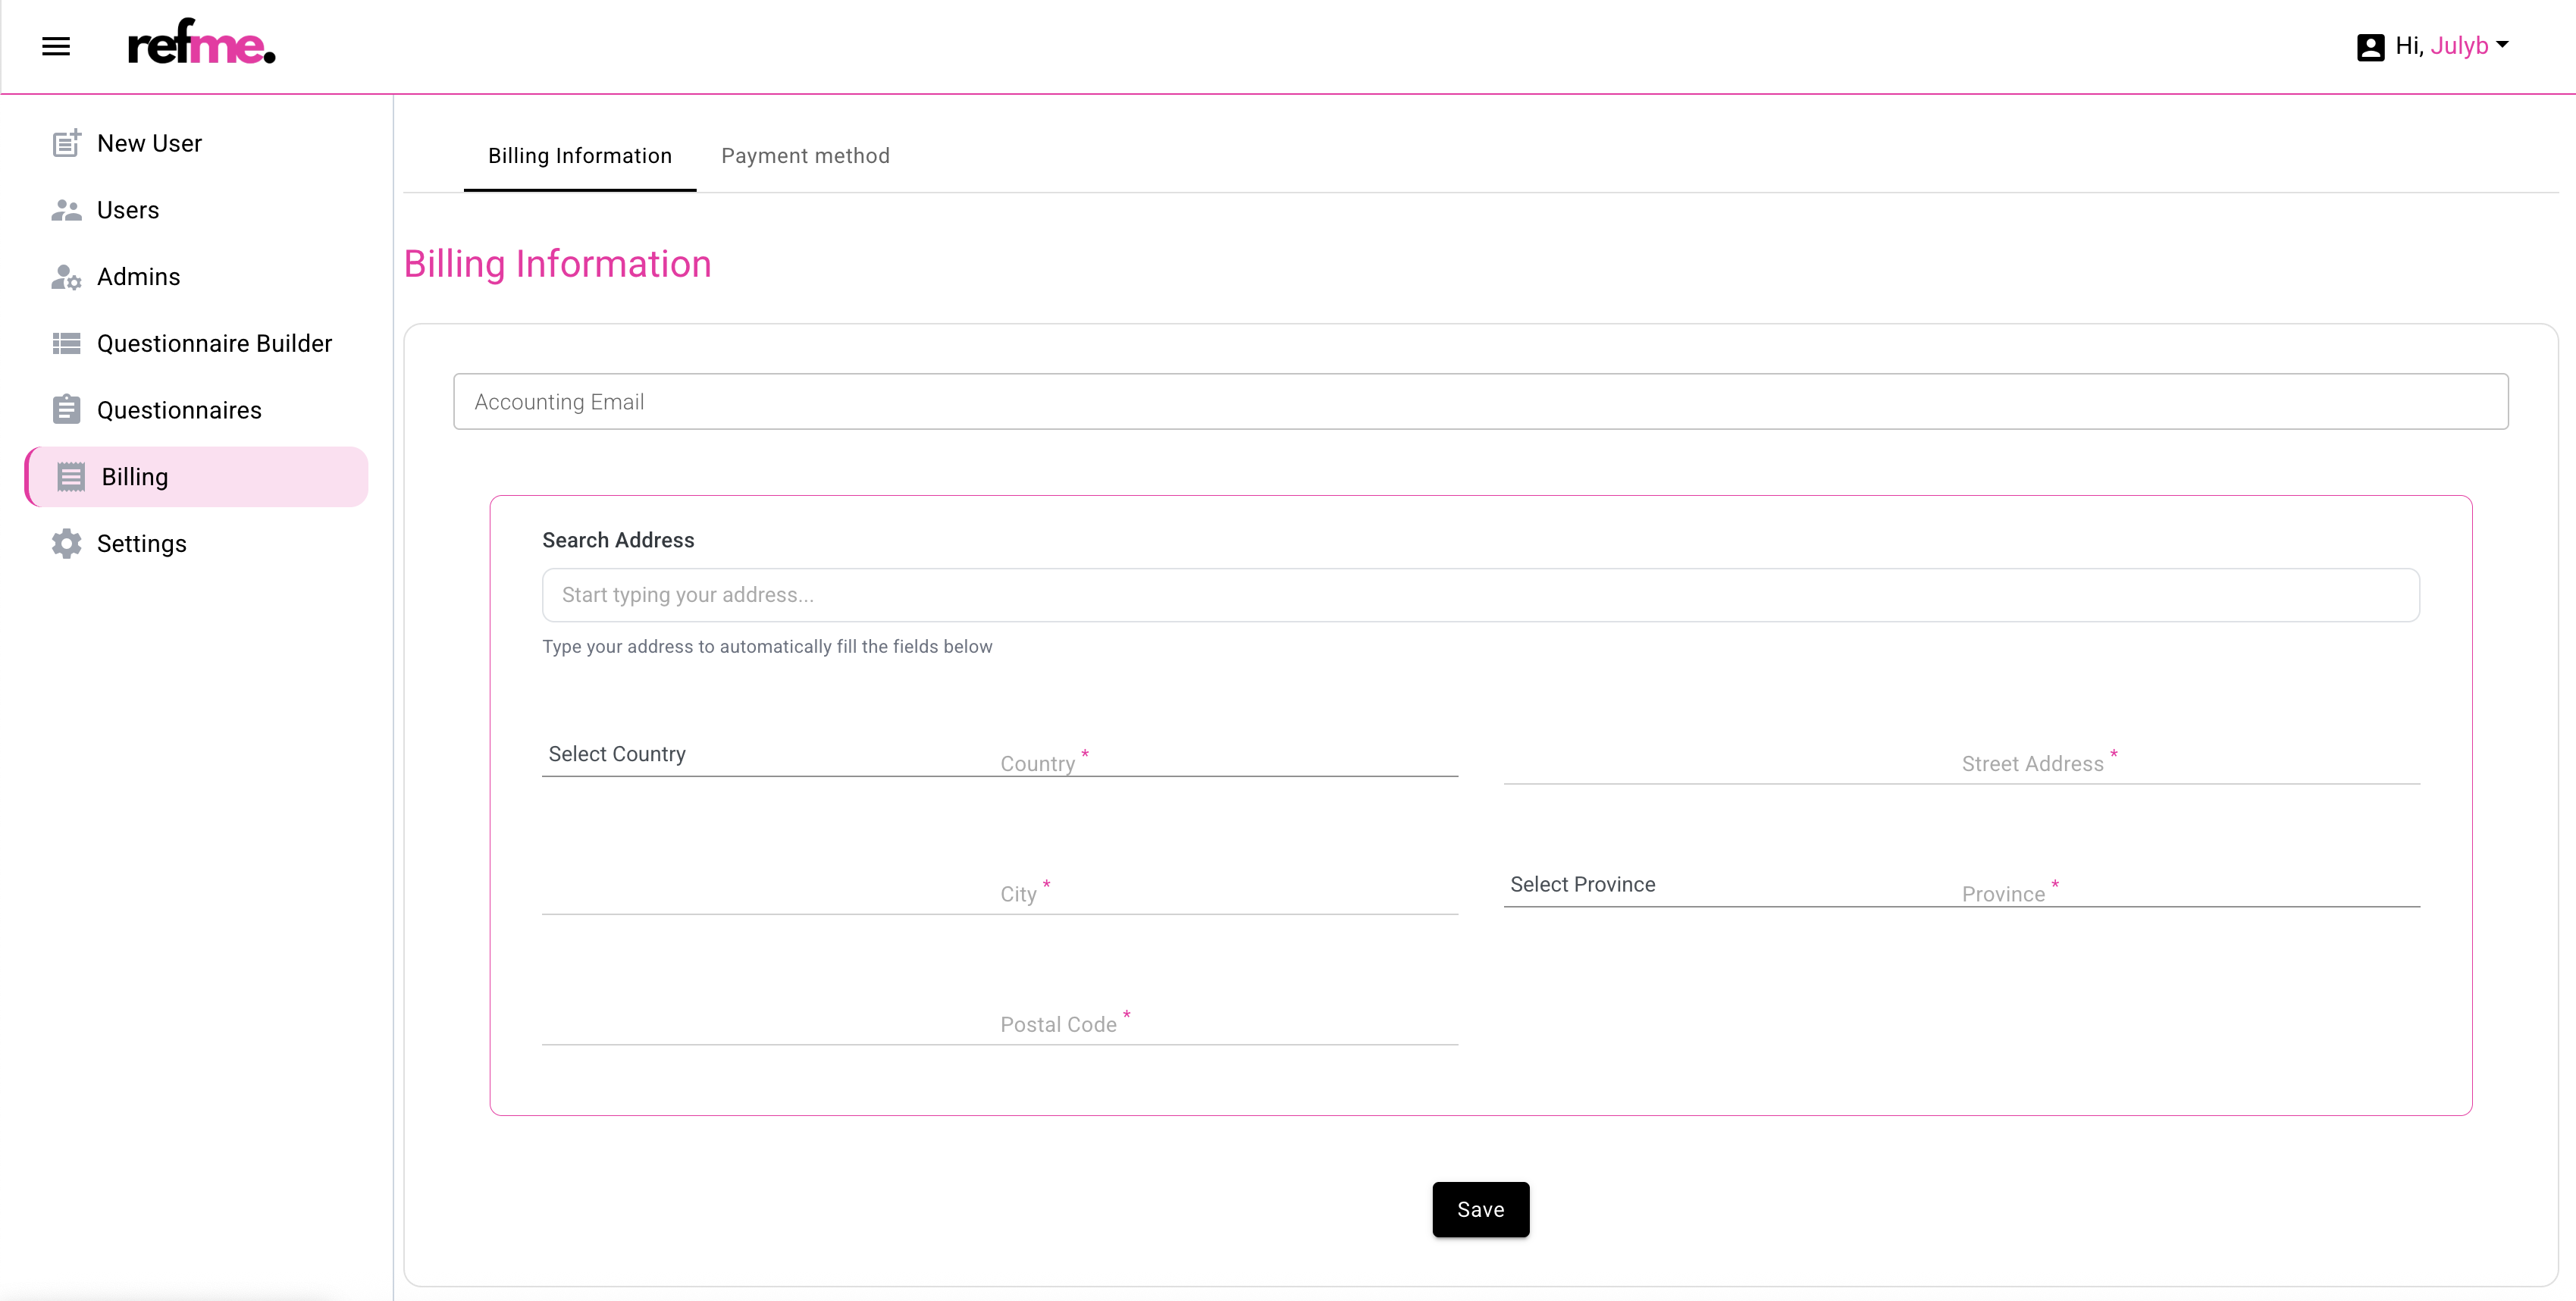Screen dimensions: 2576x1301
Task: Open the hamburger menu
Action: 56,46
